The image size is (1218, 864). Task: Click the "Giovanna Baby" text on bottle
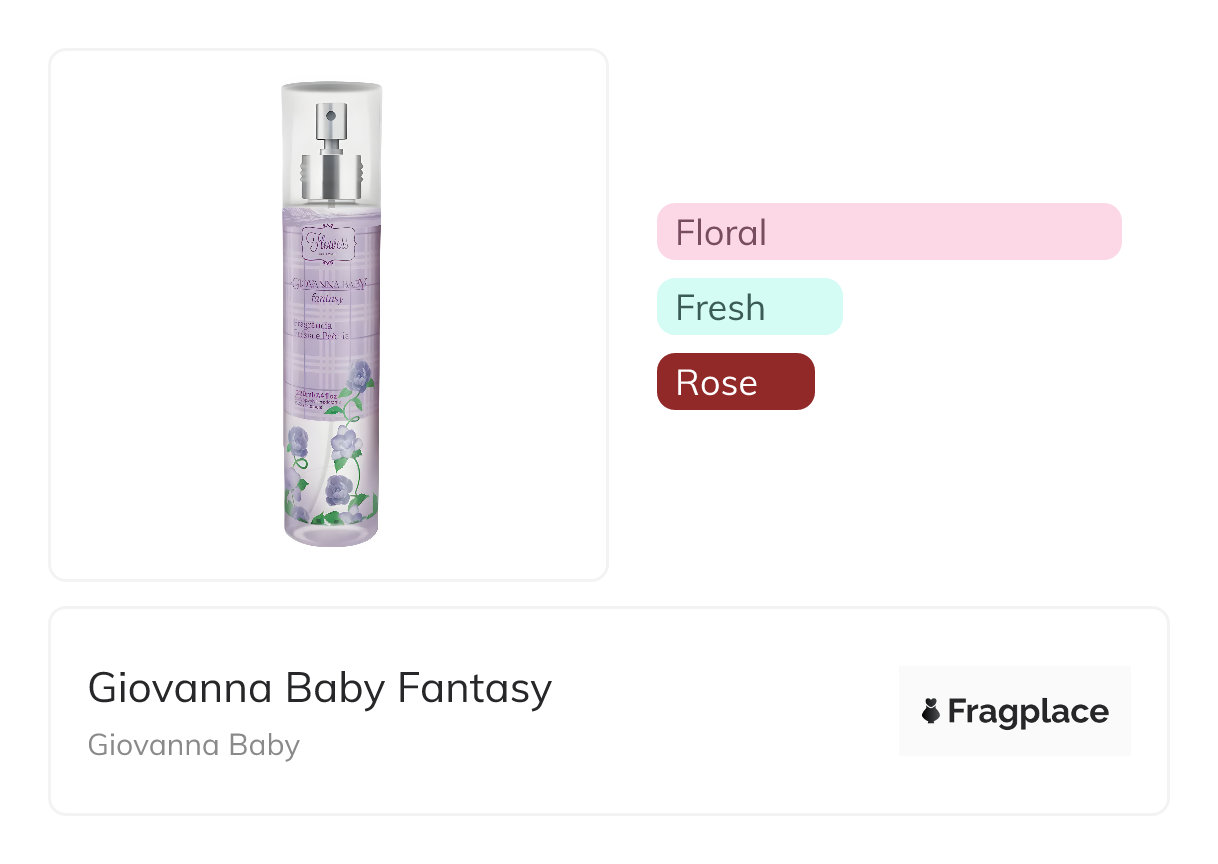pyautogui.click(x=330, y=283)
